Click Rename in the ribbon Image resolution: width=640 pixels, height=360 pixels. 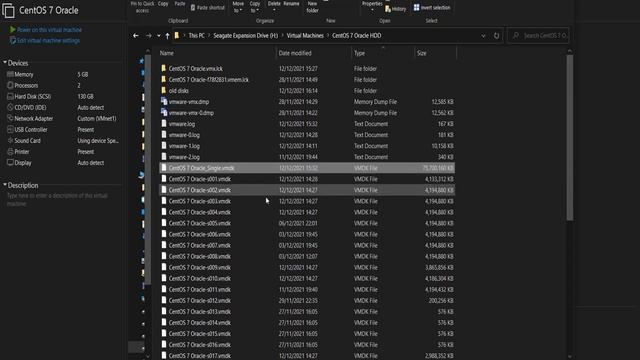291,4
